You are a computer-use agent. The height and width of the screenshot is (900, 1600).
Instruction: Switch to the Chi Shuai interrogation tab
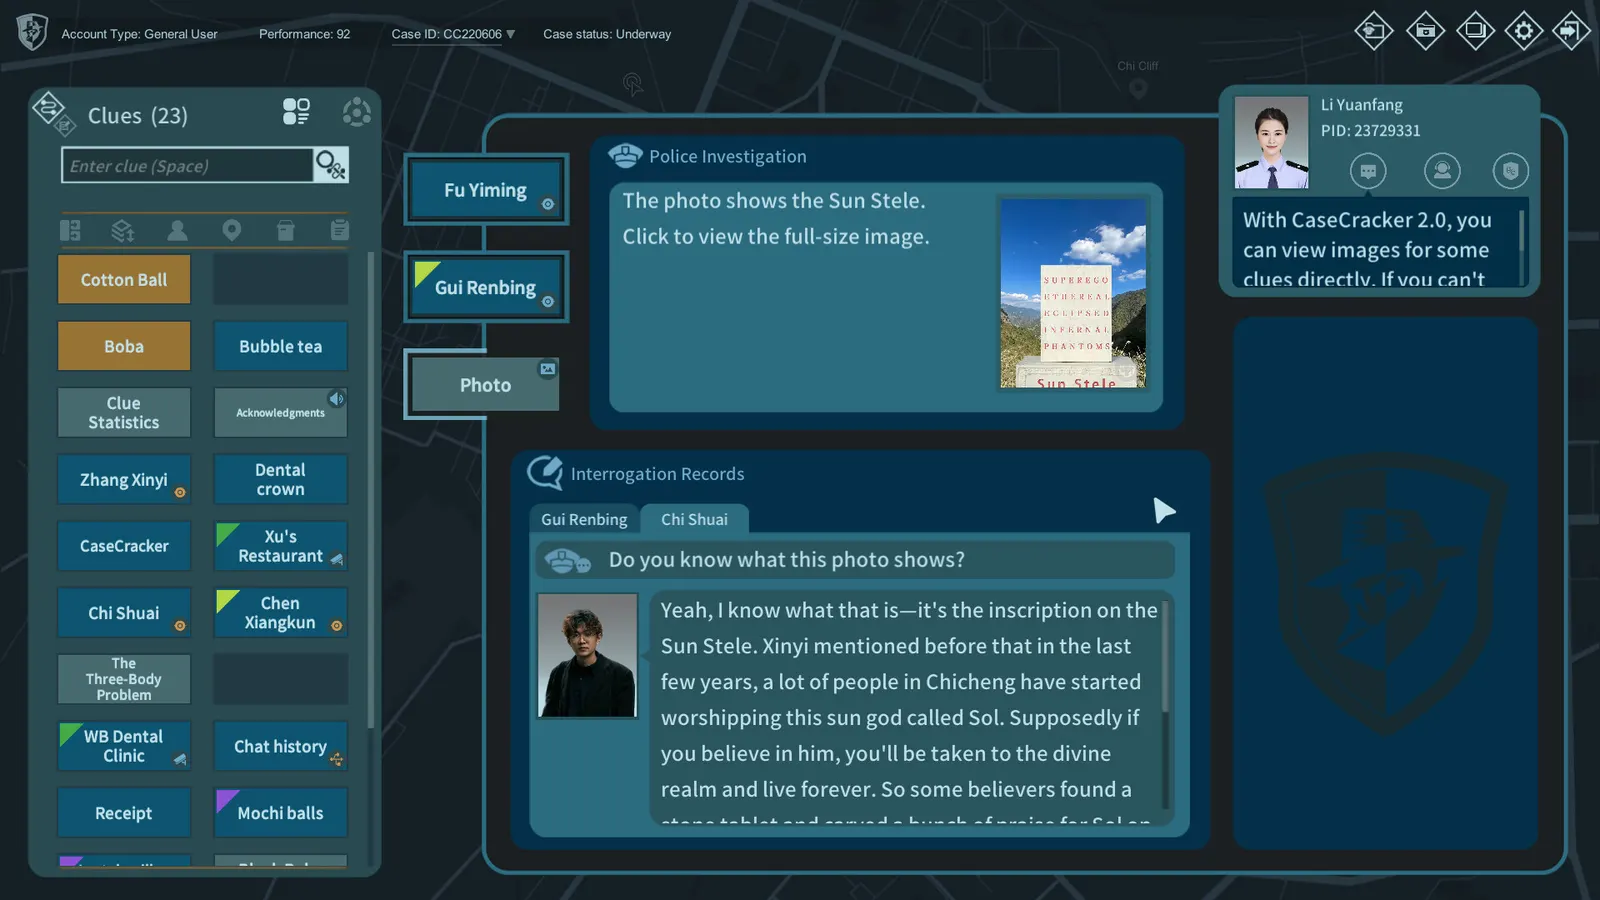[x=694, y=519]
